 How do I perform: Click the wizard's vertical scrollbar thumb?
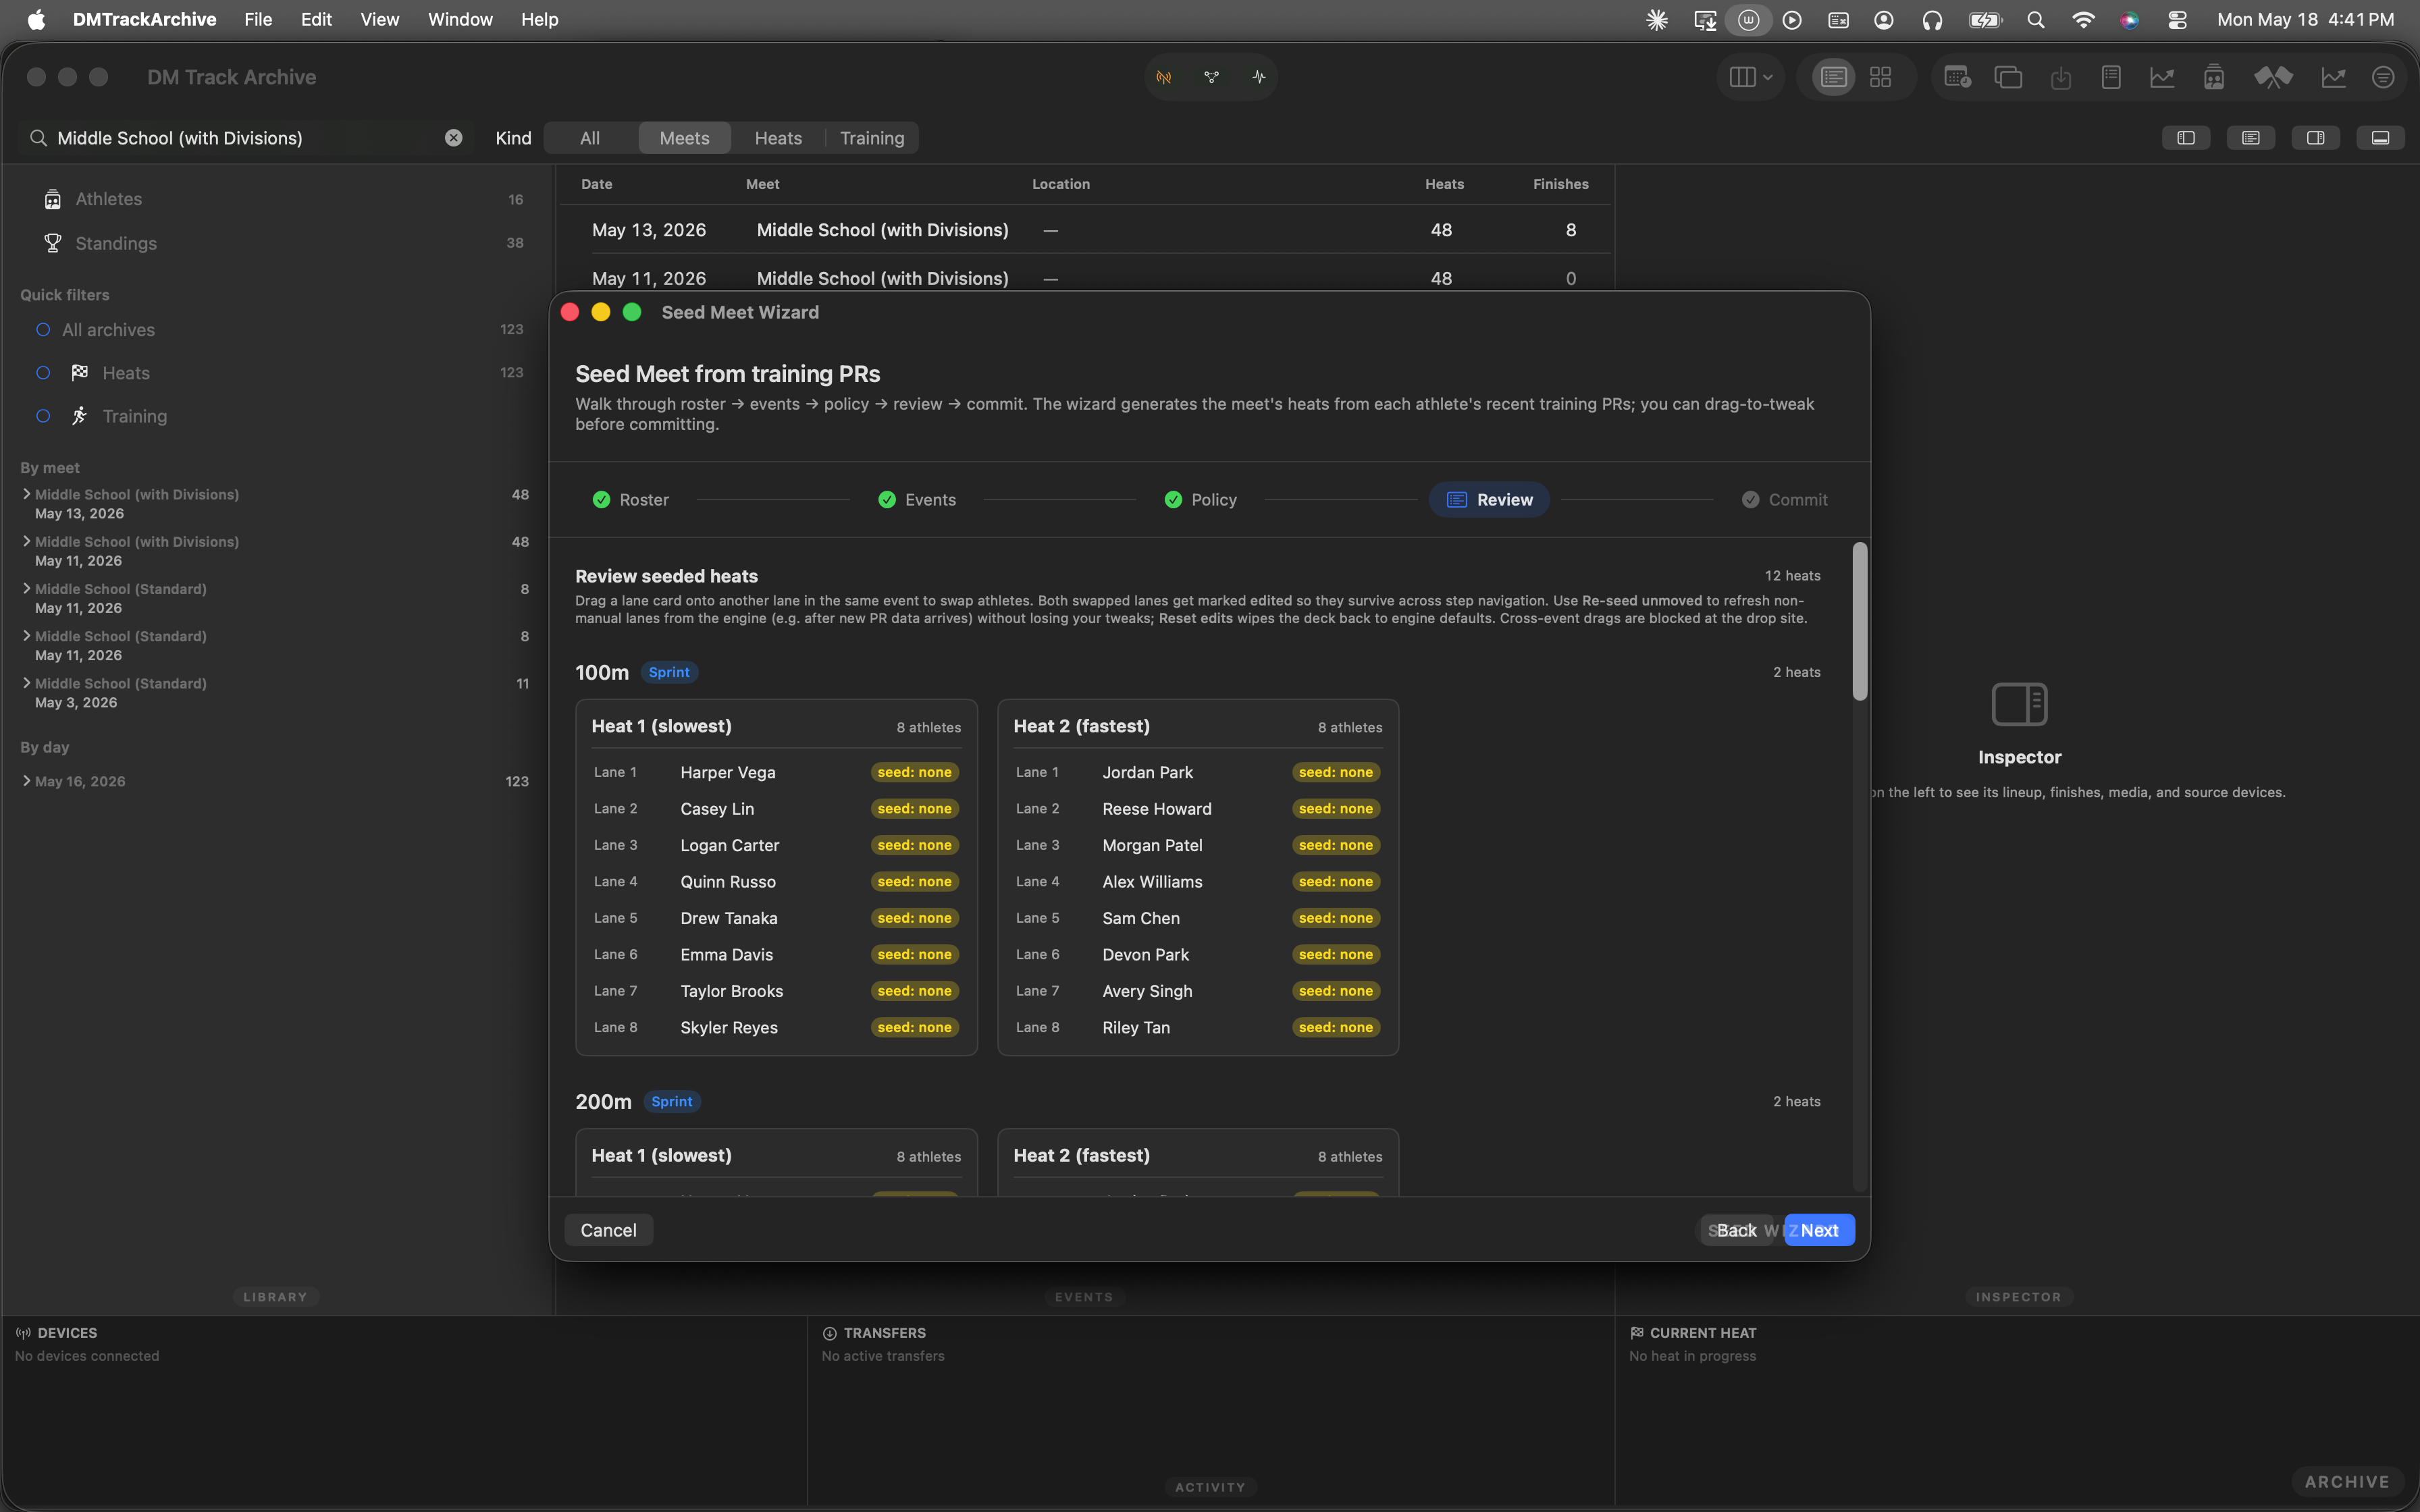[1859, 622]
